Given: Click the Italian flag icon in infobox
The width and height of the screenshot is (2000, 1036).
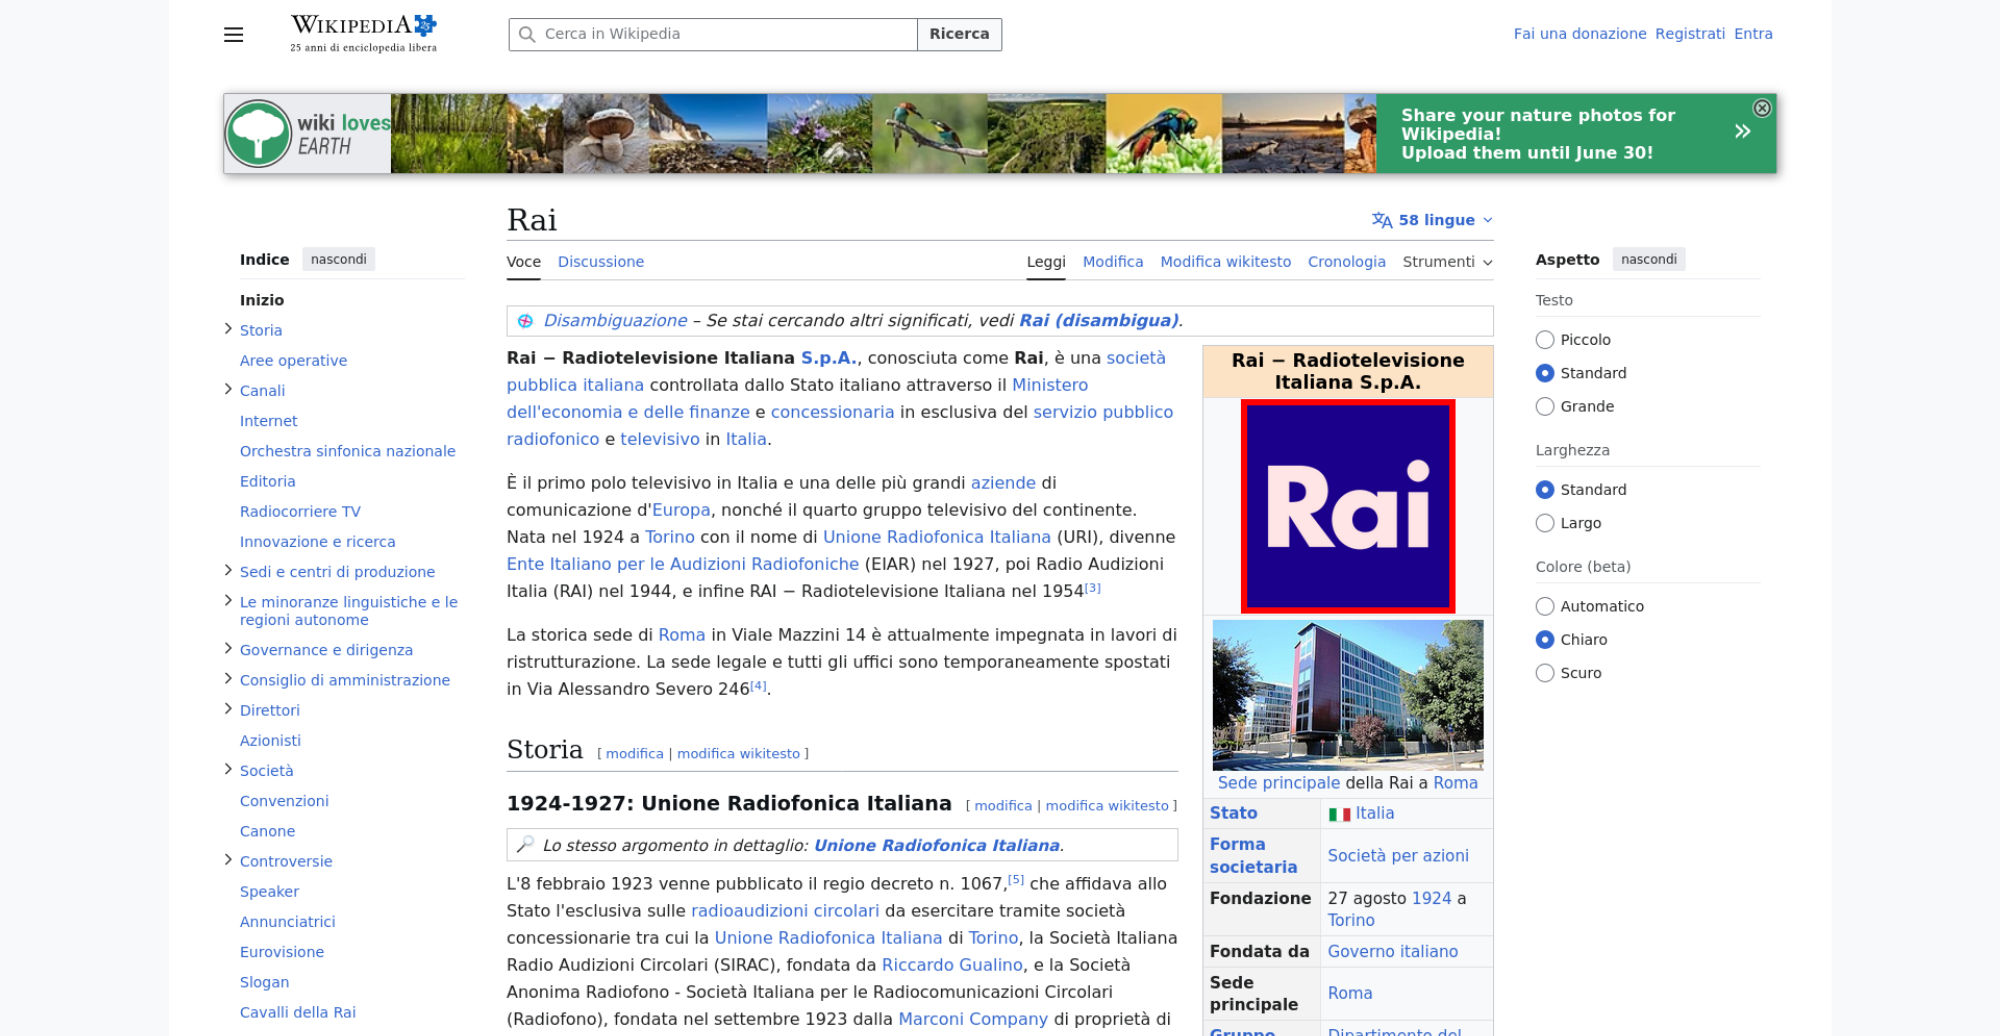Looking at the screenshot, I should coord(1339,814).
